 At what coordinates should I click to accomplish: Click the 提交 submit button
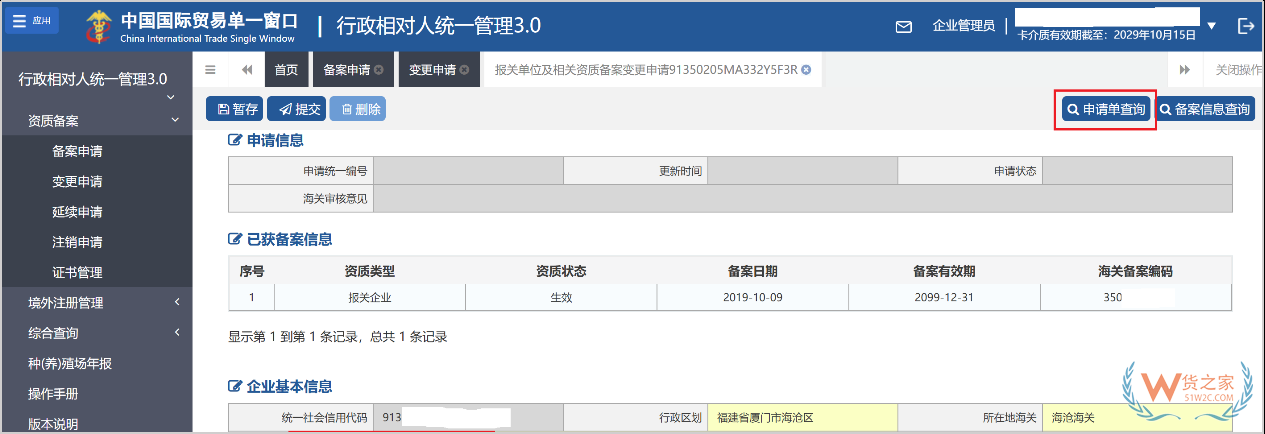(x=298, y=109)
